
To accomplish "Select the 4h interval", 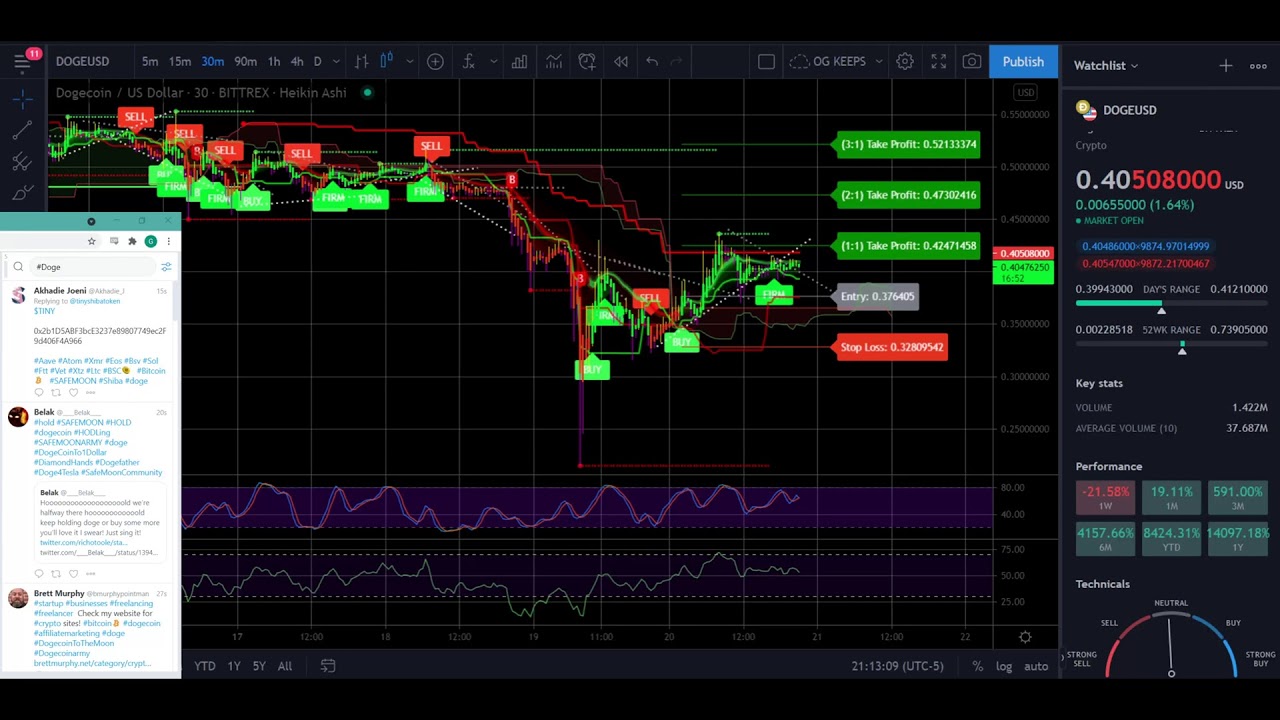I will (x=297, y=62).
